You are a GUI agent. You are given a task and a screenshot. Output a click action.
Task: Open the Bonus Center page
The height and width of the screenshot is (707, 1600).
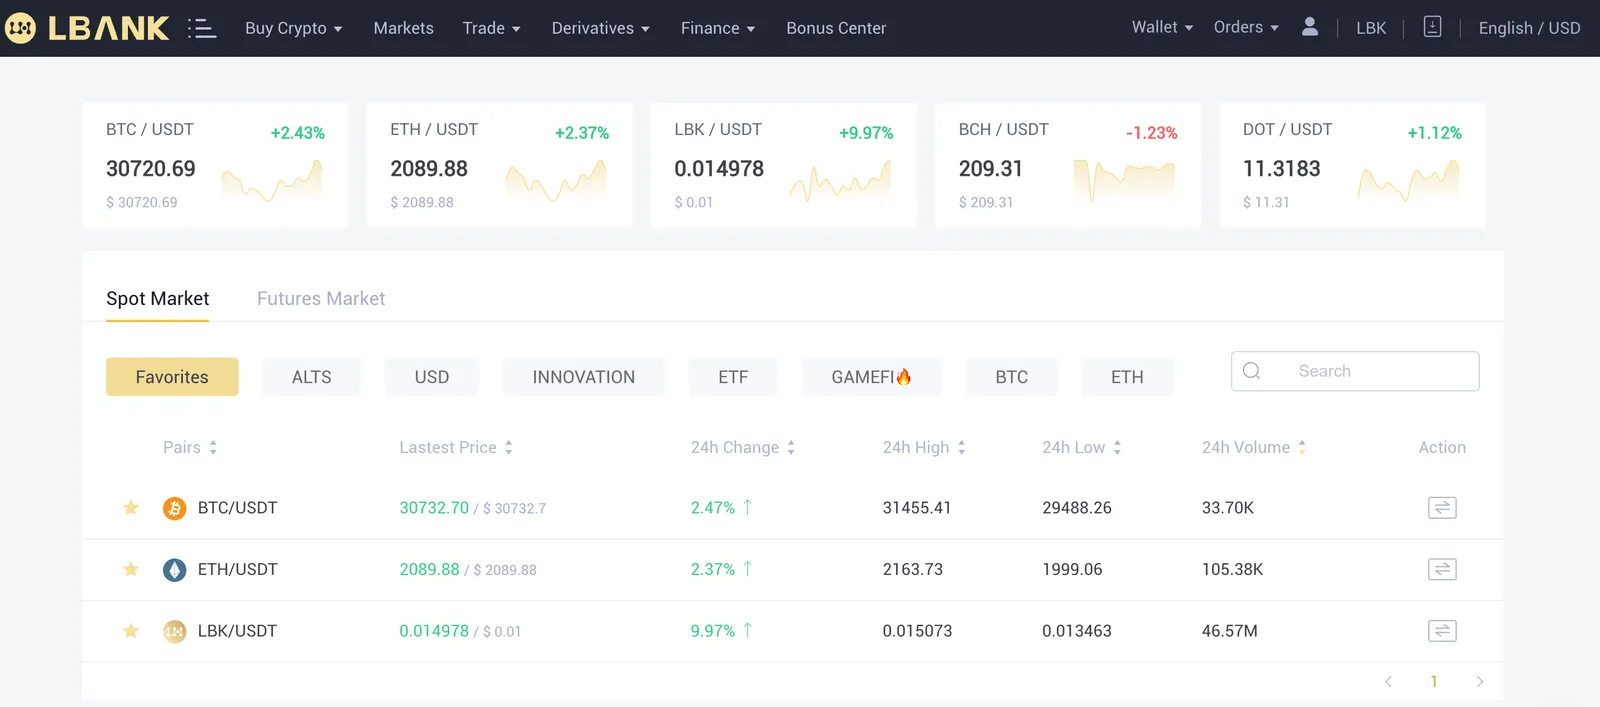[x=837, y=28]
